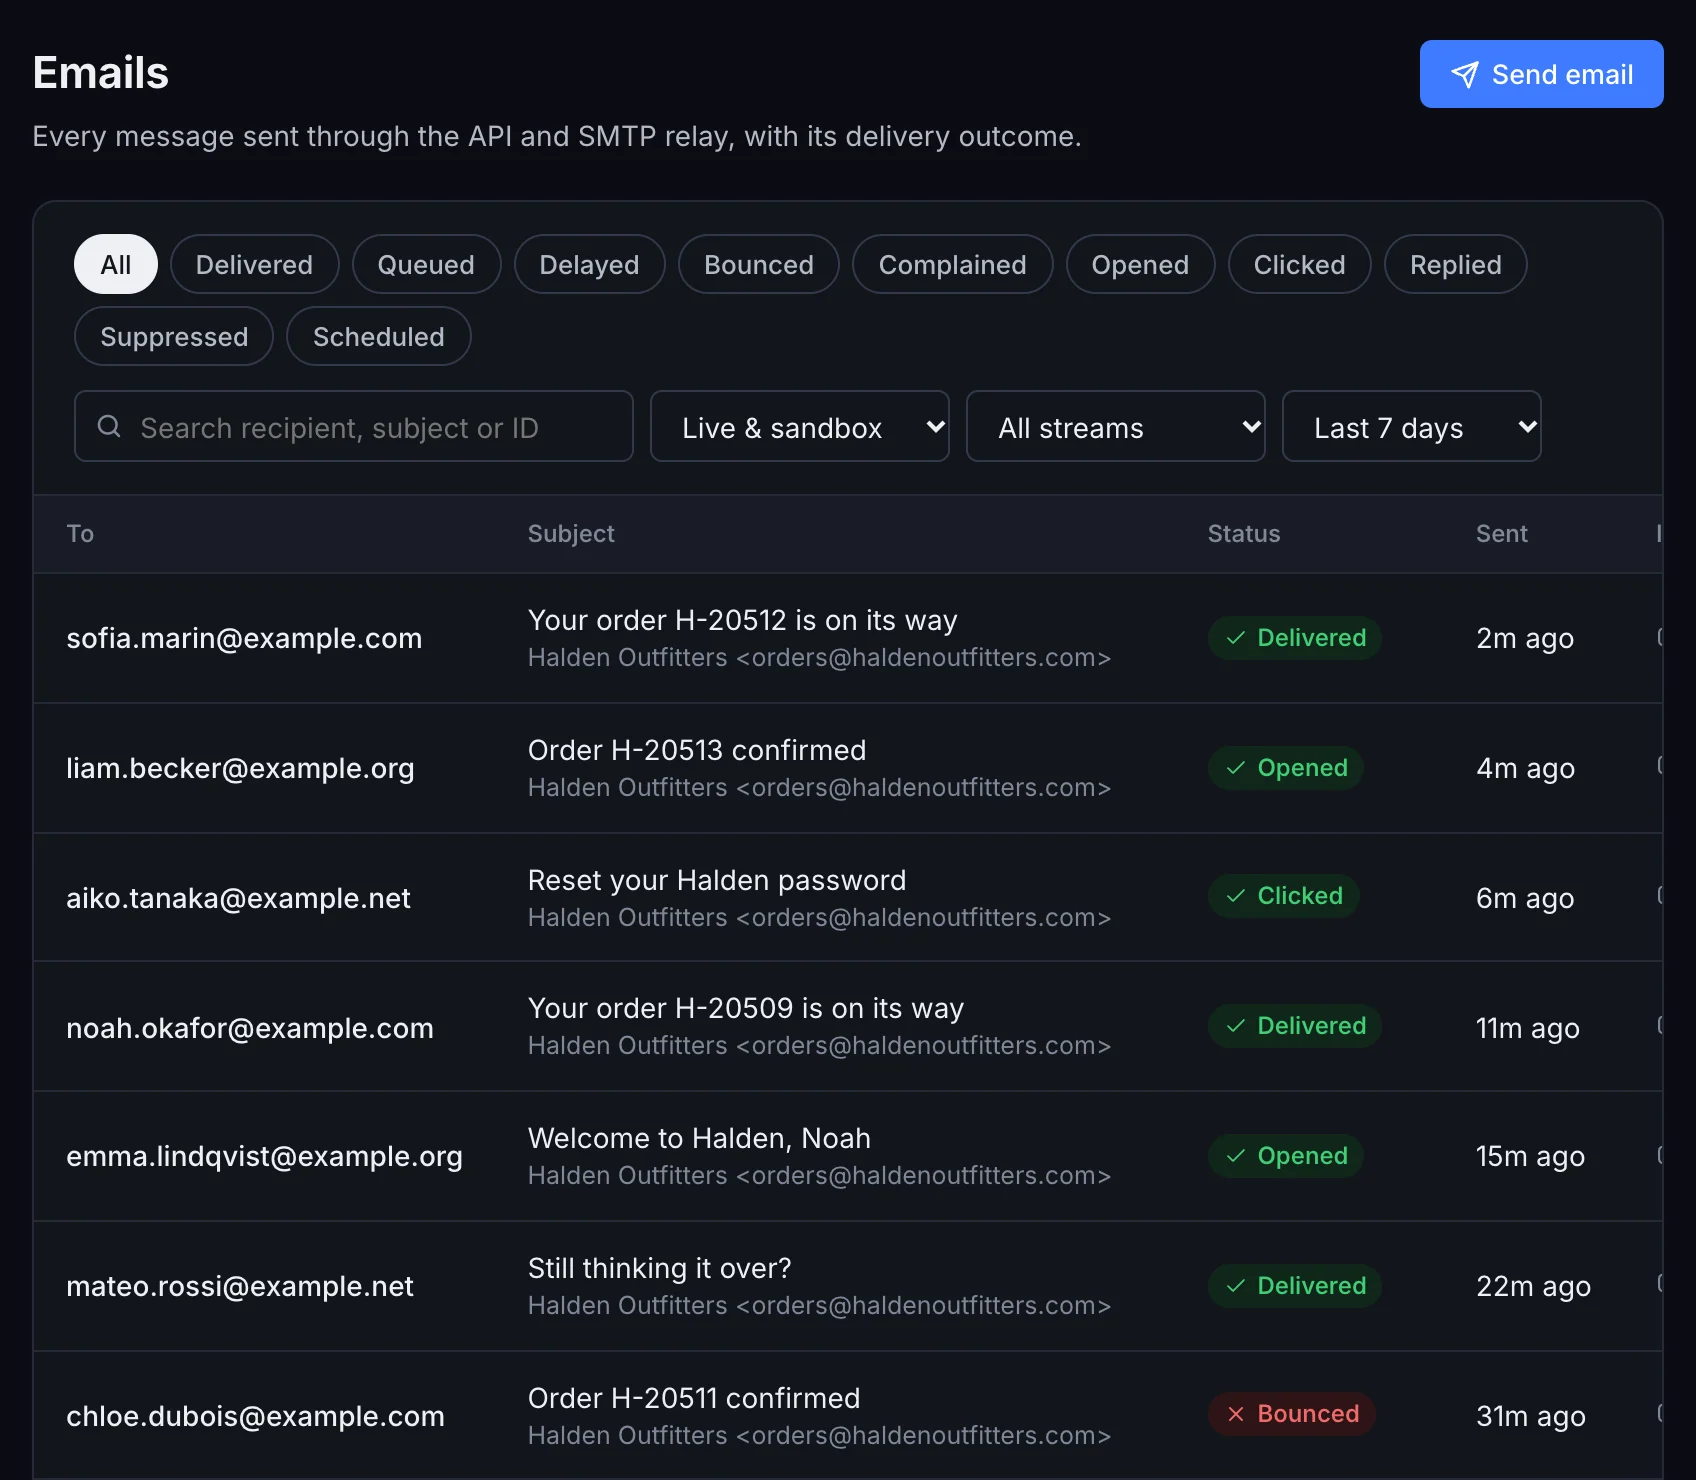Image resolution: width=1696 pixels, height=1480 pixels.
Task: Click sender line under 'Order H-20513 confirmed'
Action: [x=819, y=788]
